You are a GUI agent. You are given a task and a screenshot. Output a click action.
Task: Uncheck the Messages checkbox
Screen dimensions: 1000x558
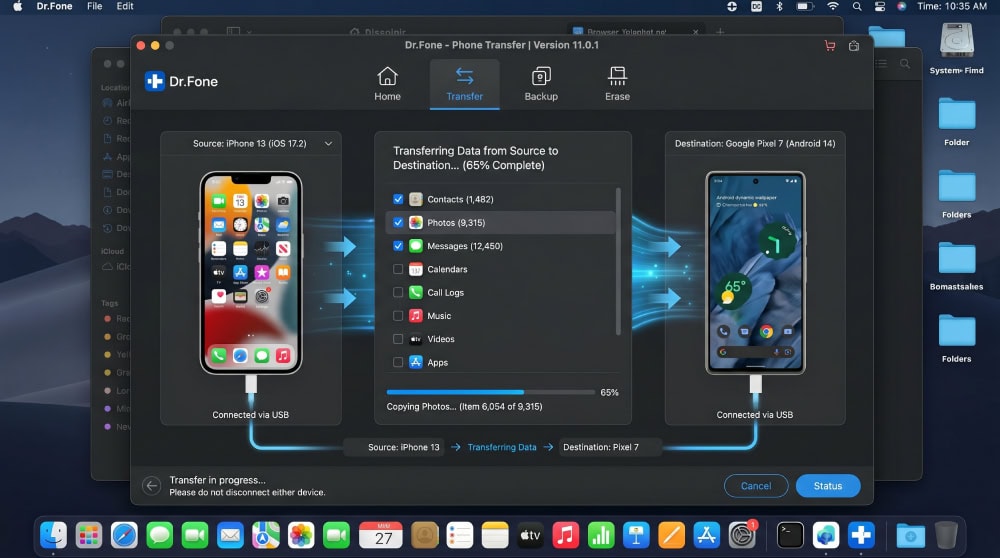398,246
